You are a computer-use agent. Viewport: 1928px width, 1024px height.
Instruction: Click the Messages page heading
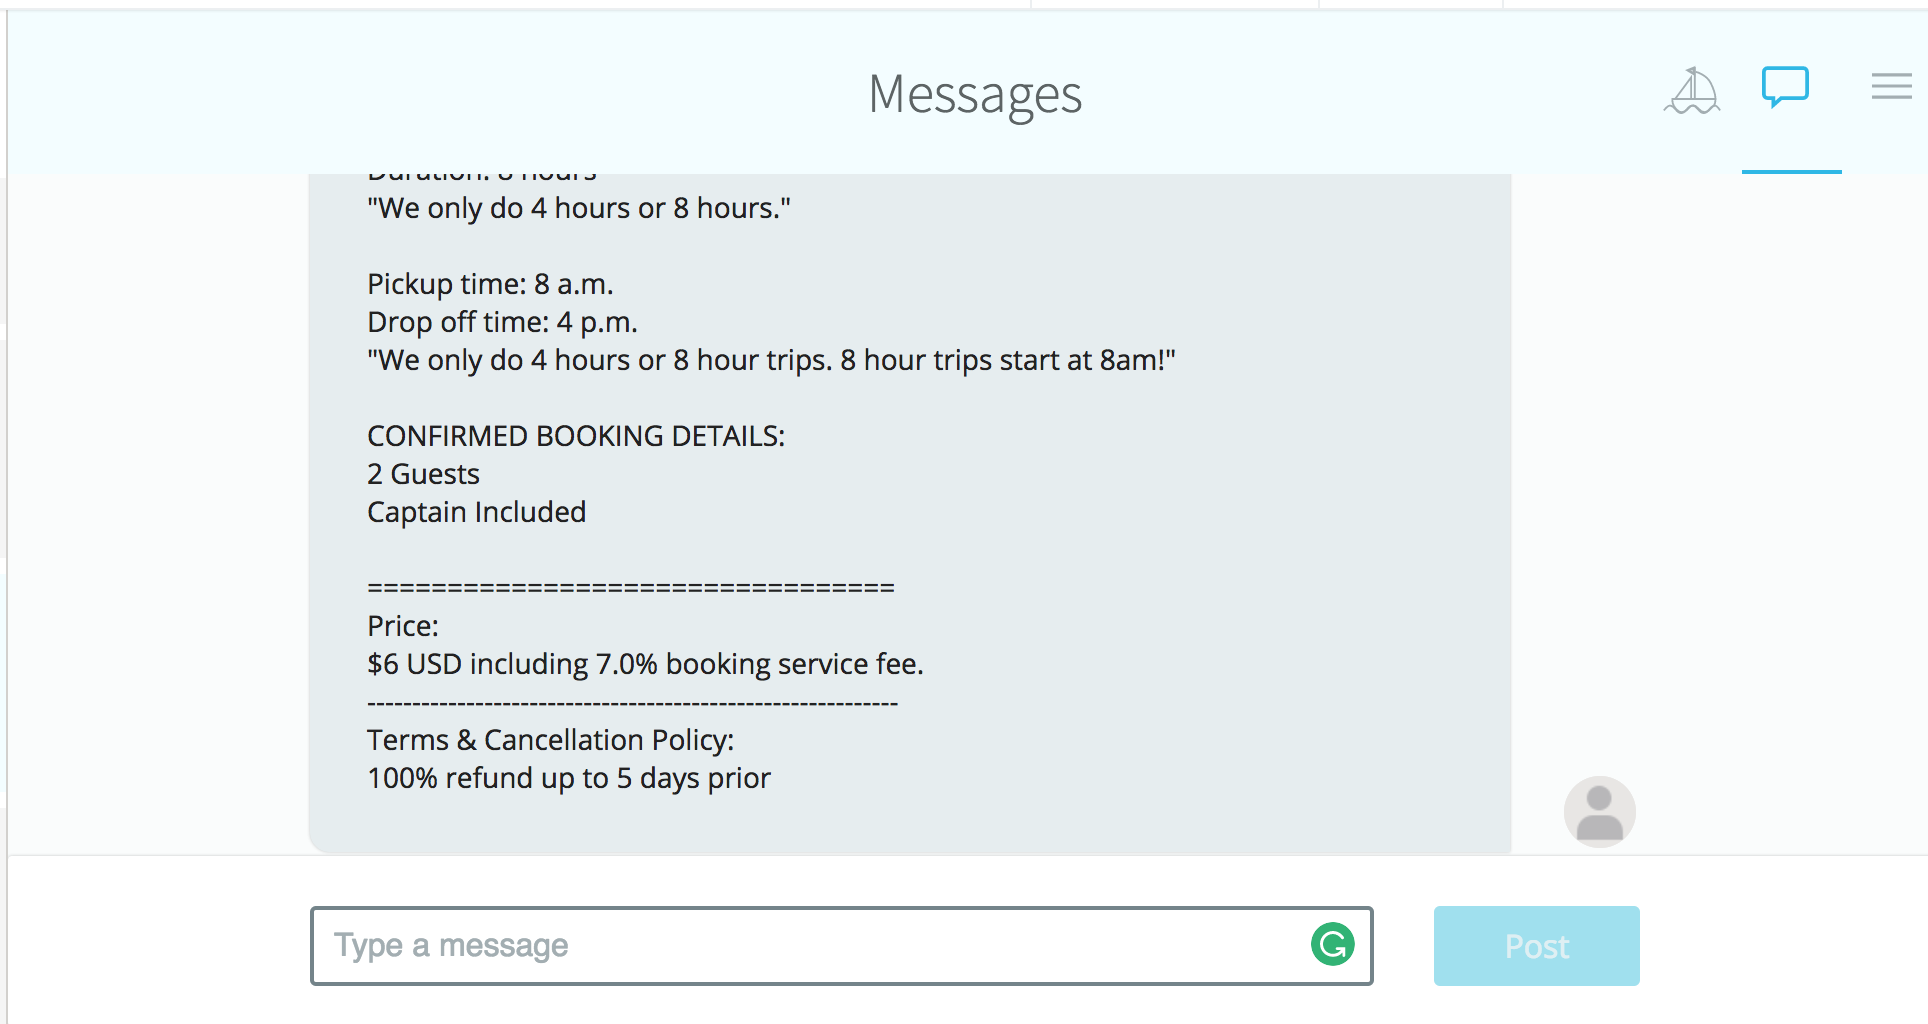(975, 96)
